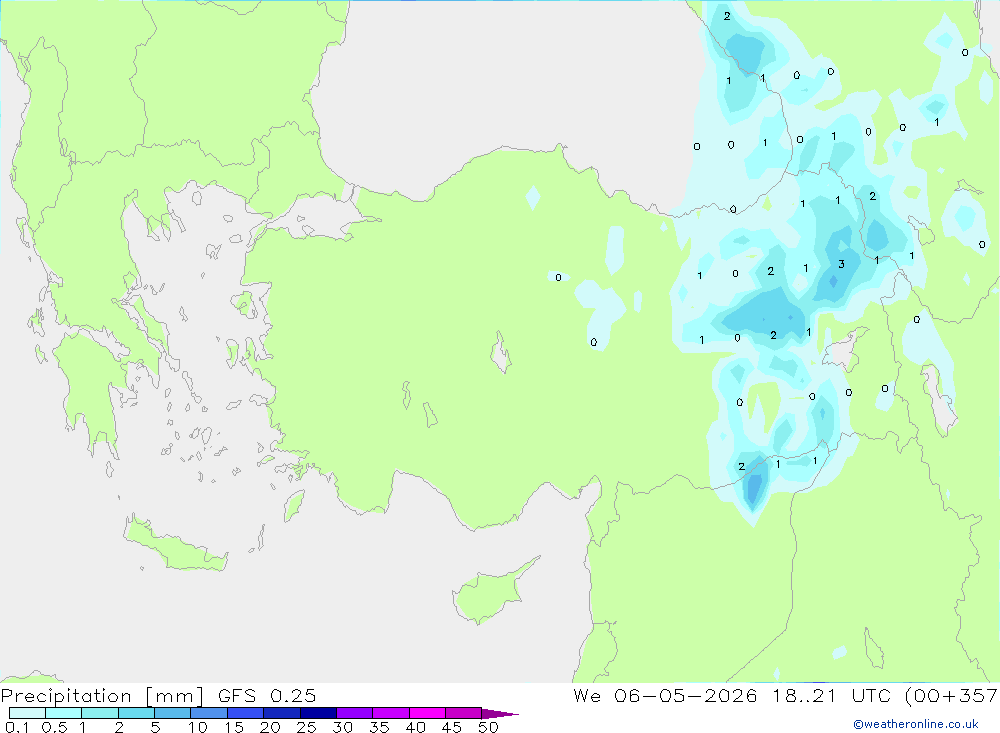Click the 0.1–0.5 mm legend color swatch
This screenshot has height=733, width=1000.
(x=27, y=713)
